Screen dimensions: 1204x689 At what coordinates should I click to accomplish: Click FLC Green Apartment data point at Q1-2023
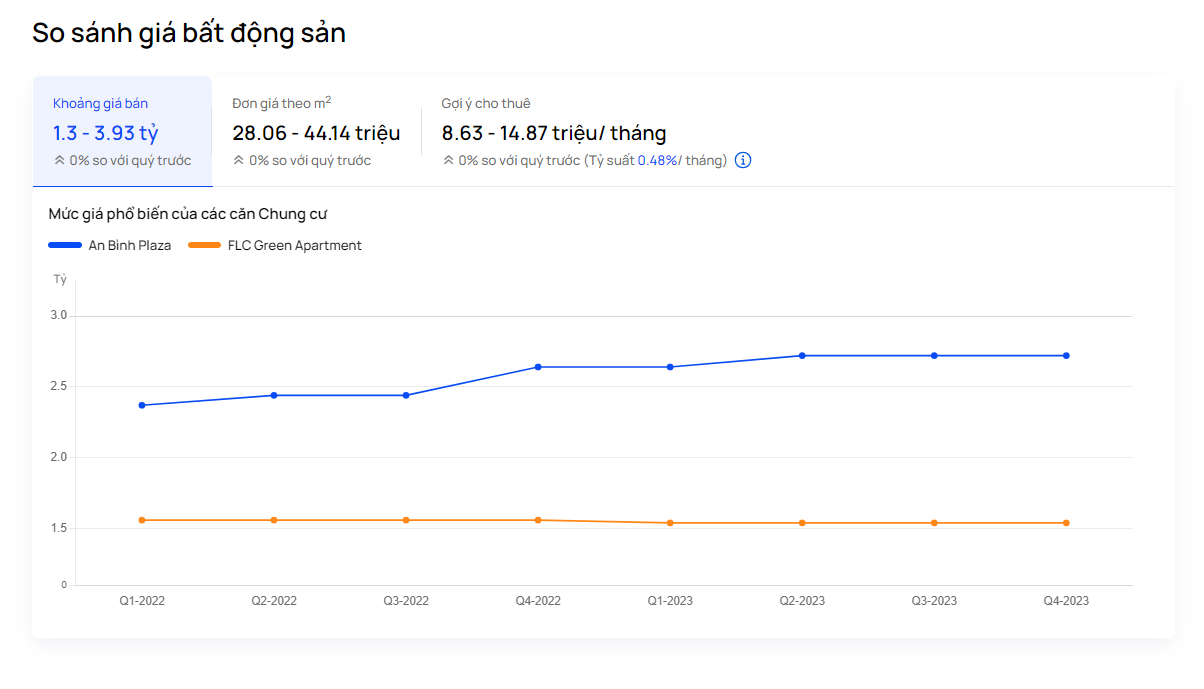pos(670,523)
